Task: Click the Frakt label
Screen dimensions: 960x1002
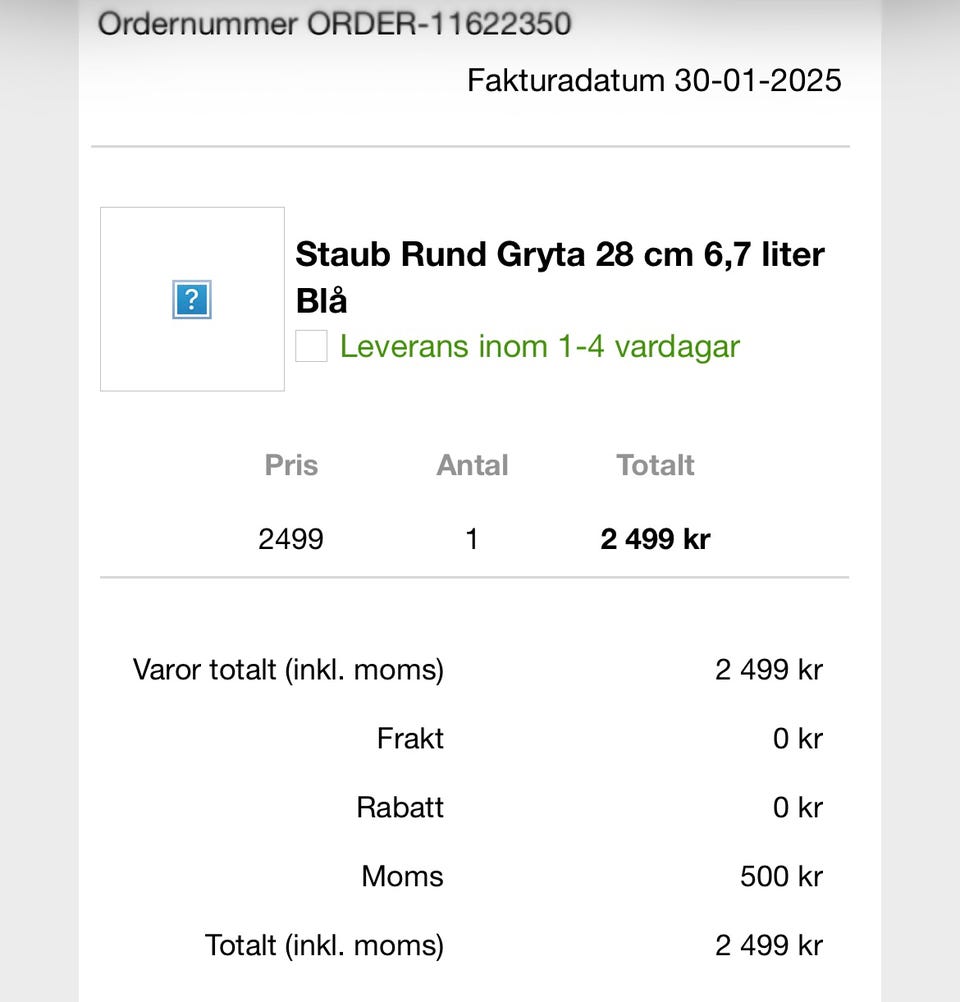Action: pos(410,739)
